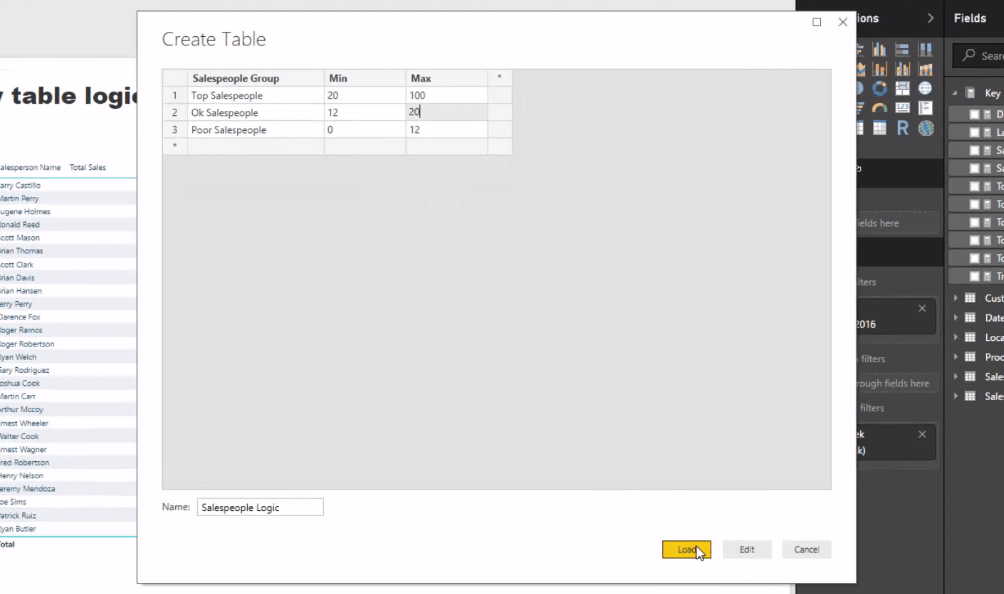Viewport: 1004px width, 594px height.
Task: Select the Max cell containing 100
Action: [446, 95]
